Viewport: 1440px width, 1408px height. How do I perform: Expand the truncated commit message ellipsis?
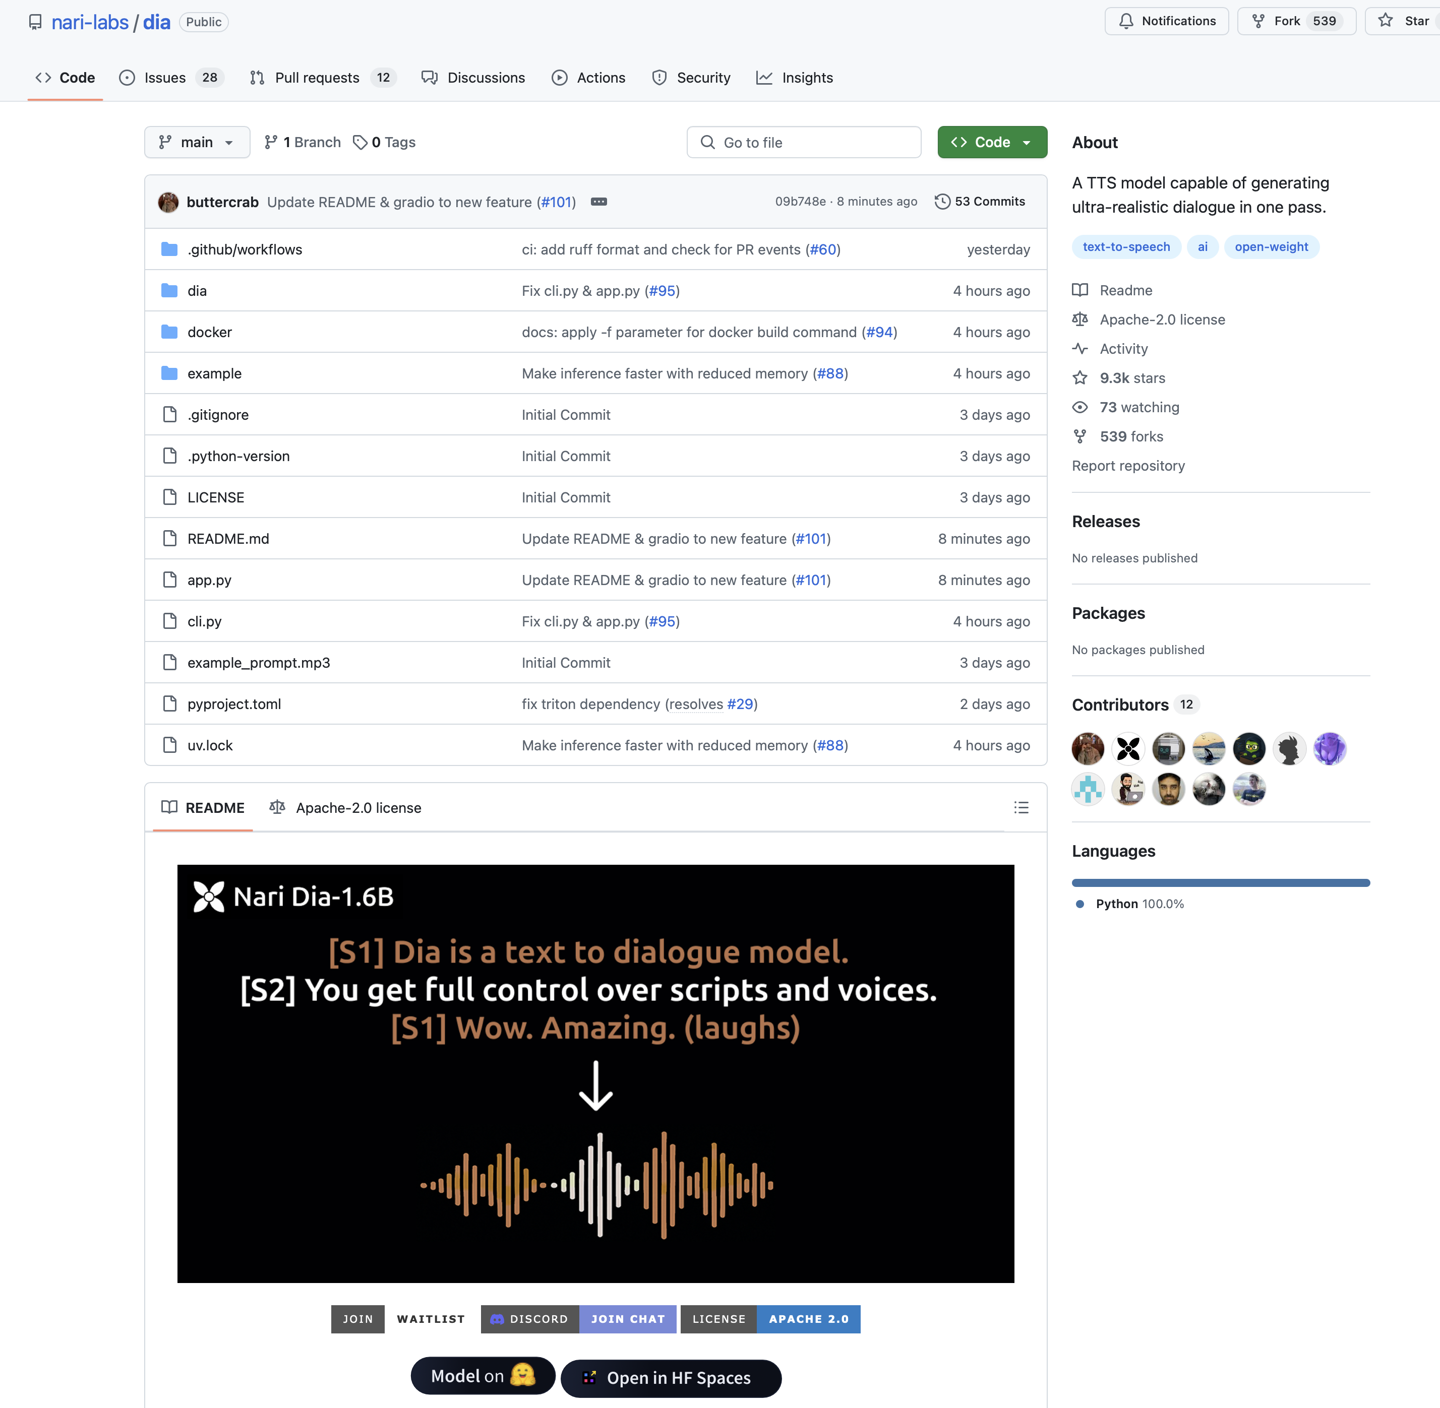click(599, 201)
